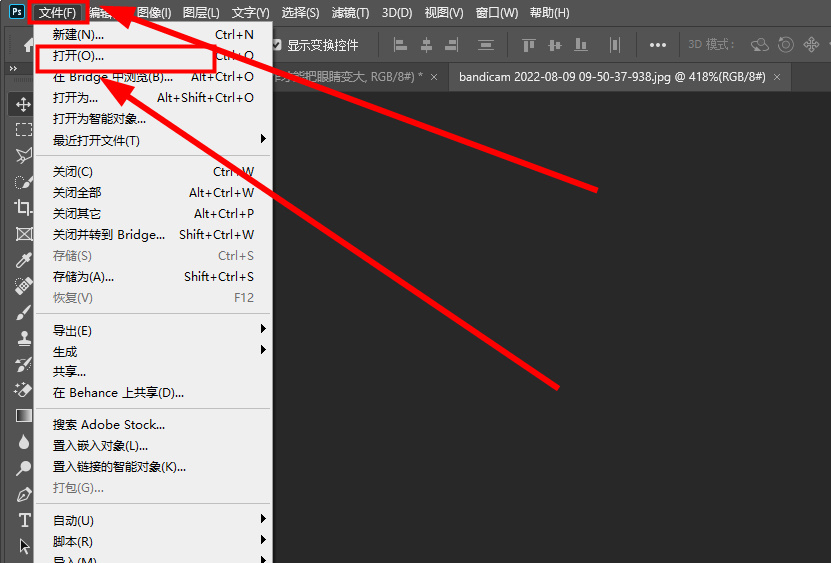Screen dimensions: 831x563
Task: Close the bandicam 2022-08-09 document tab
Action: click(x=776, y=77)
